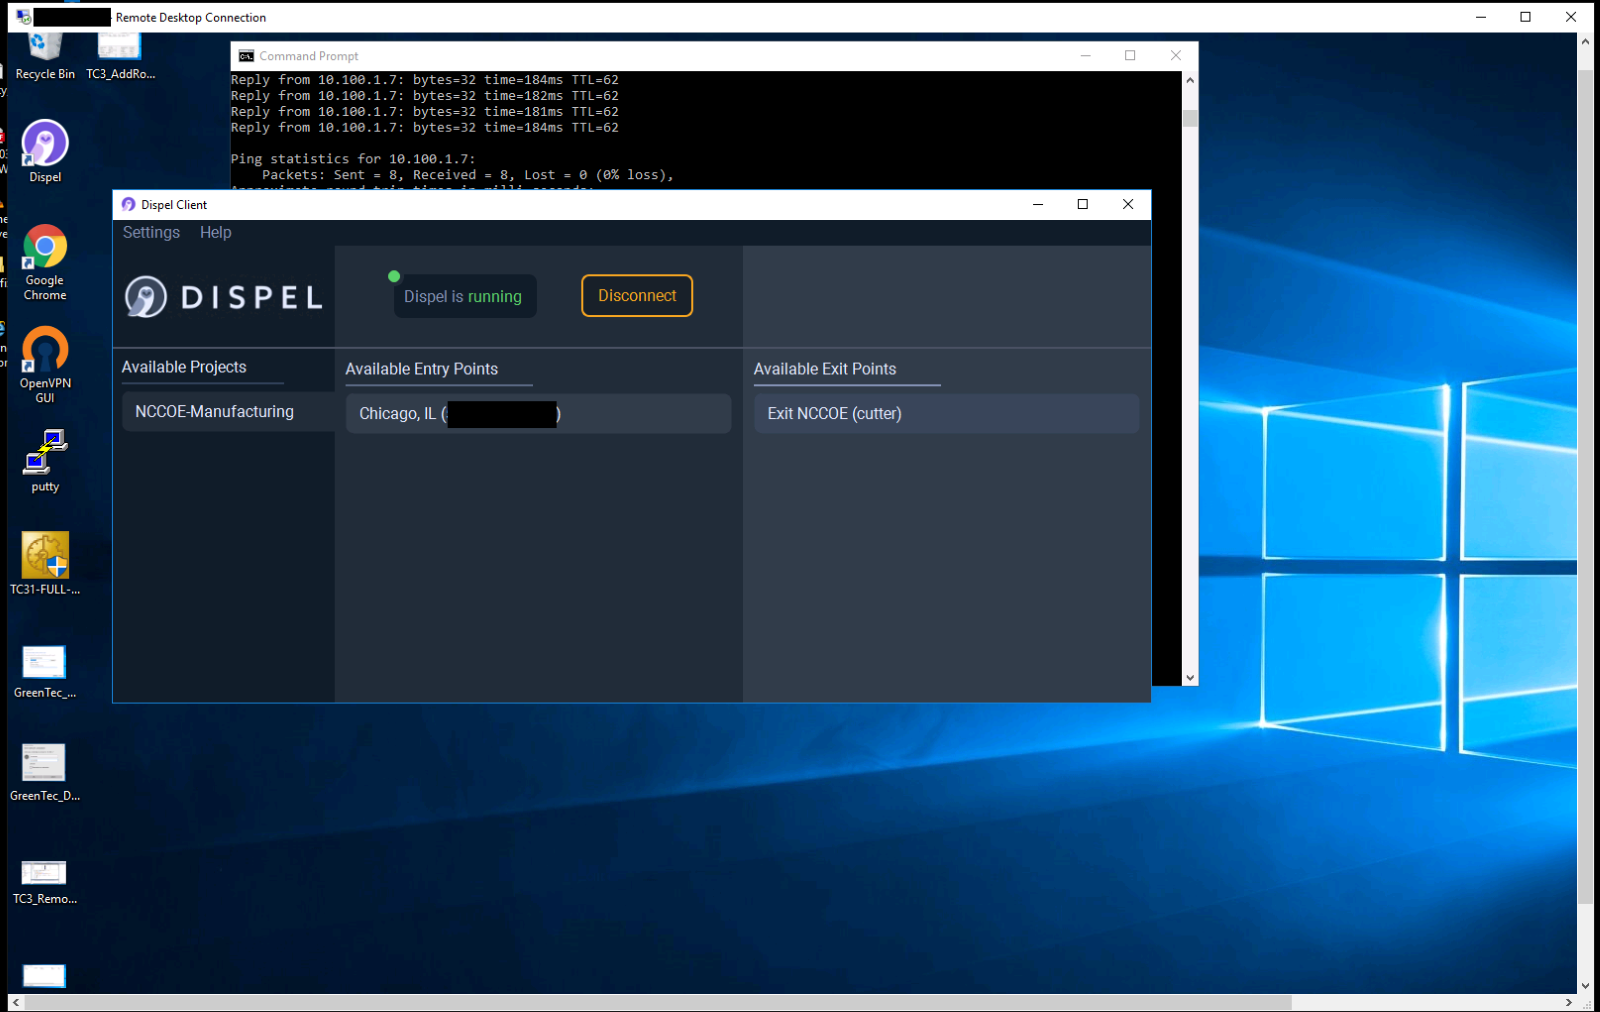Minimize the Command Prompt window
This screenshot has width=1600, height=1012.
click(1085, 56)
